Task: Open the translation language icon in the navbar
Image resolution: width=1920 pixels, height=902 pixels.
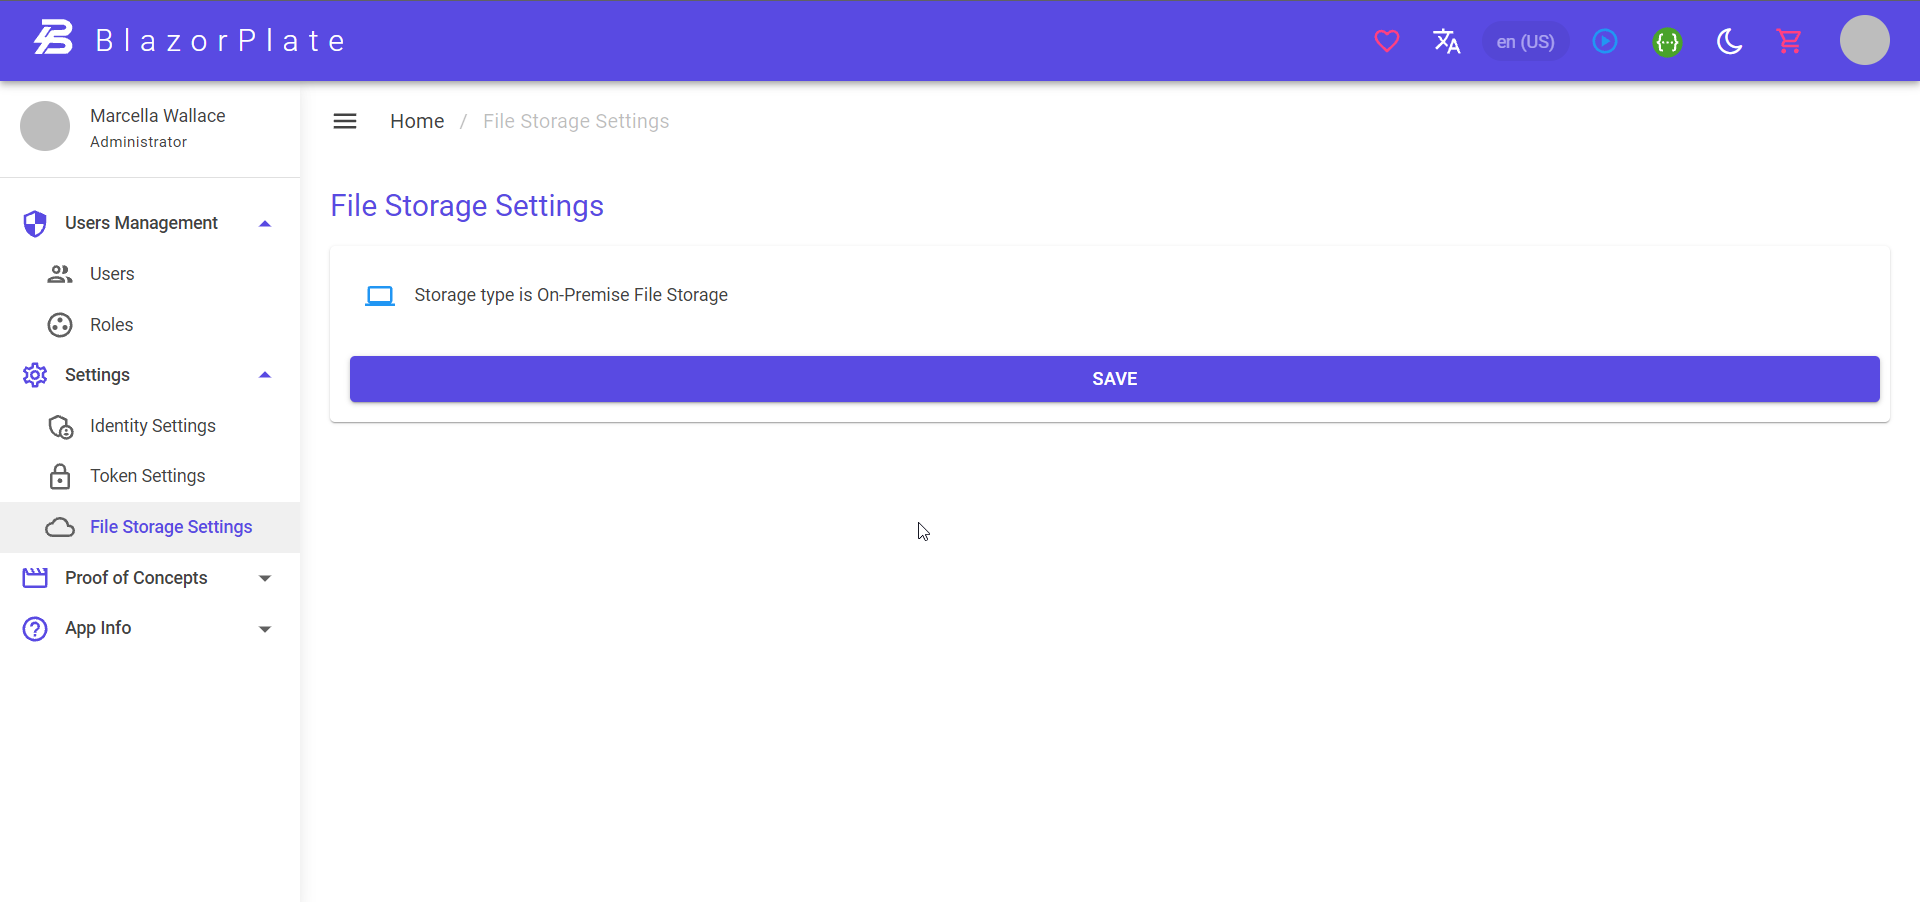Action: 1447,41
